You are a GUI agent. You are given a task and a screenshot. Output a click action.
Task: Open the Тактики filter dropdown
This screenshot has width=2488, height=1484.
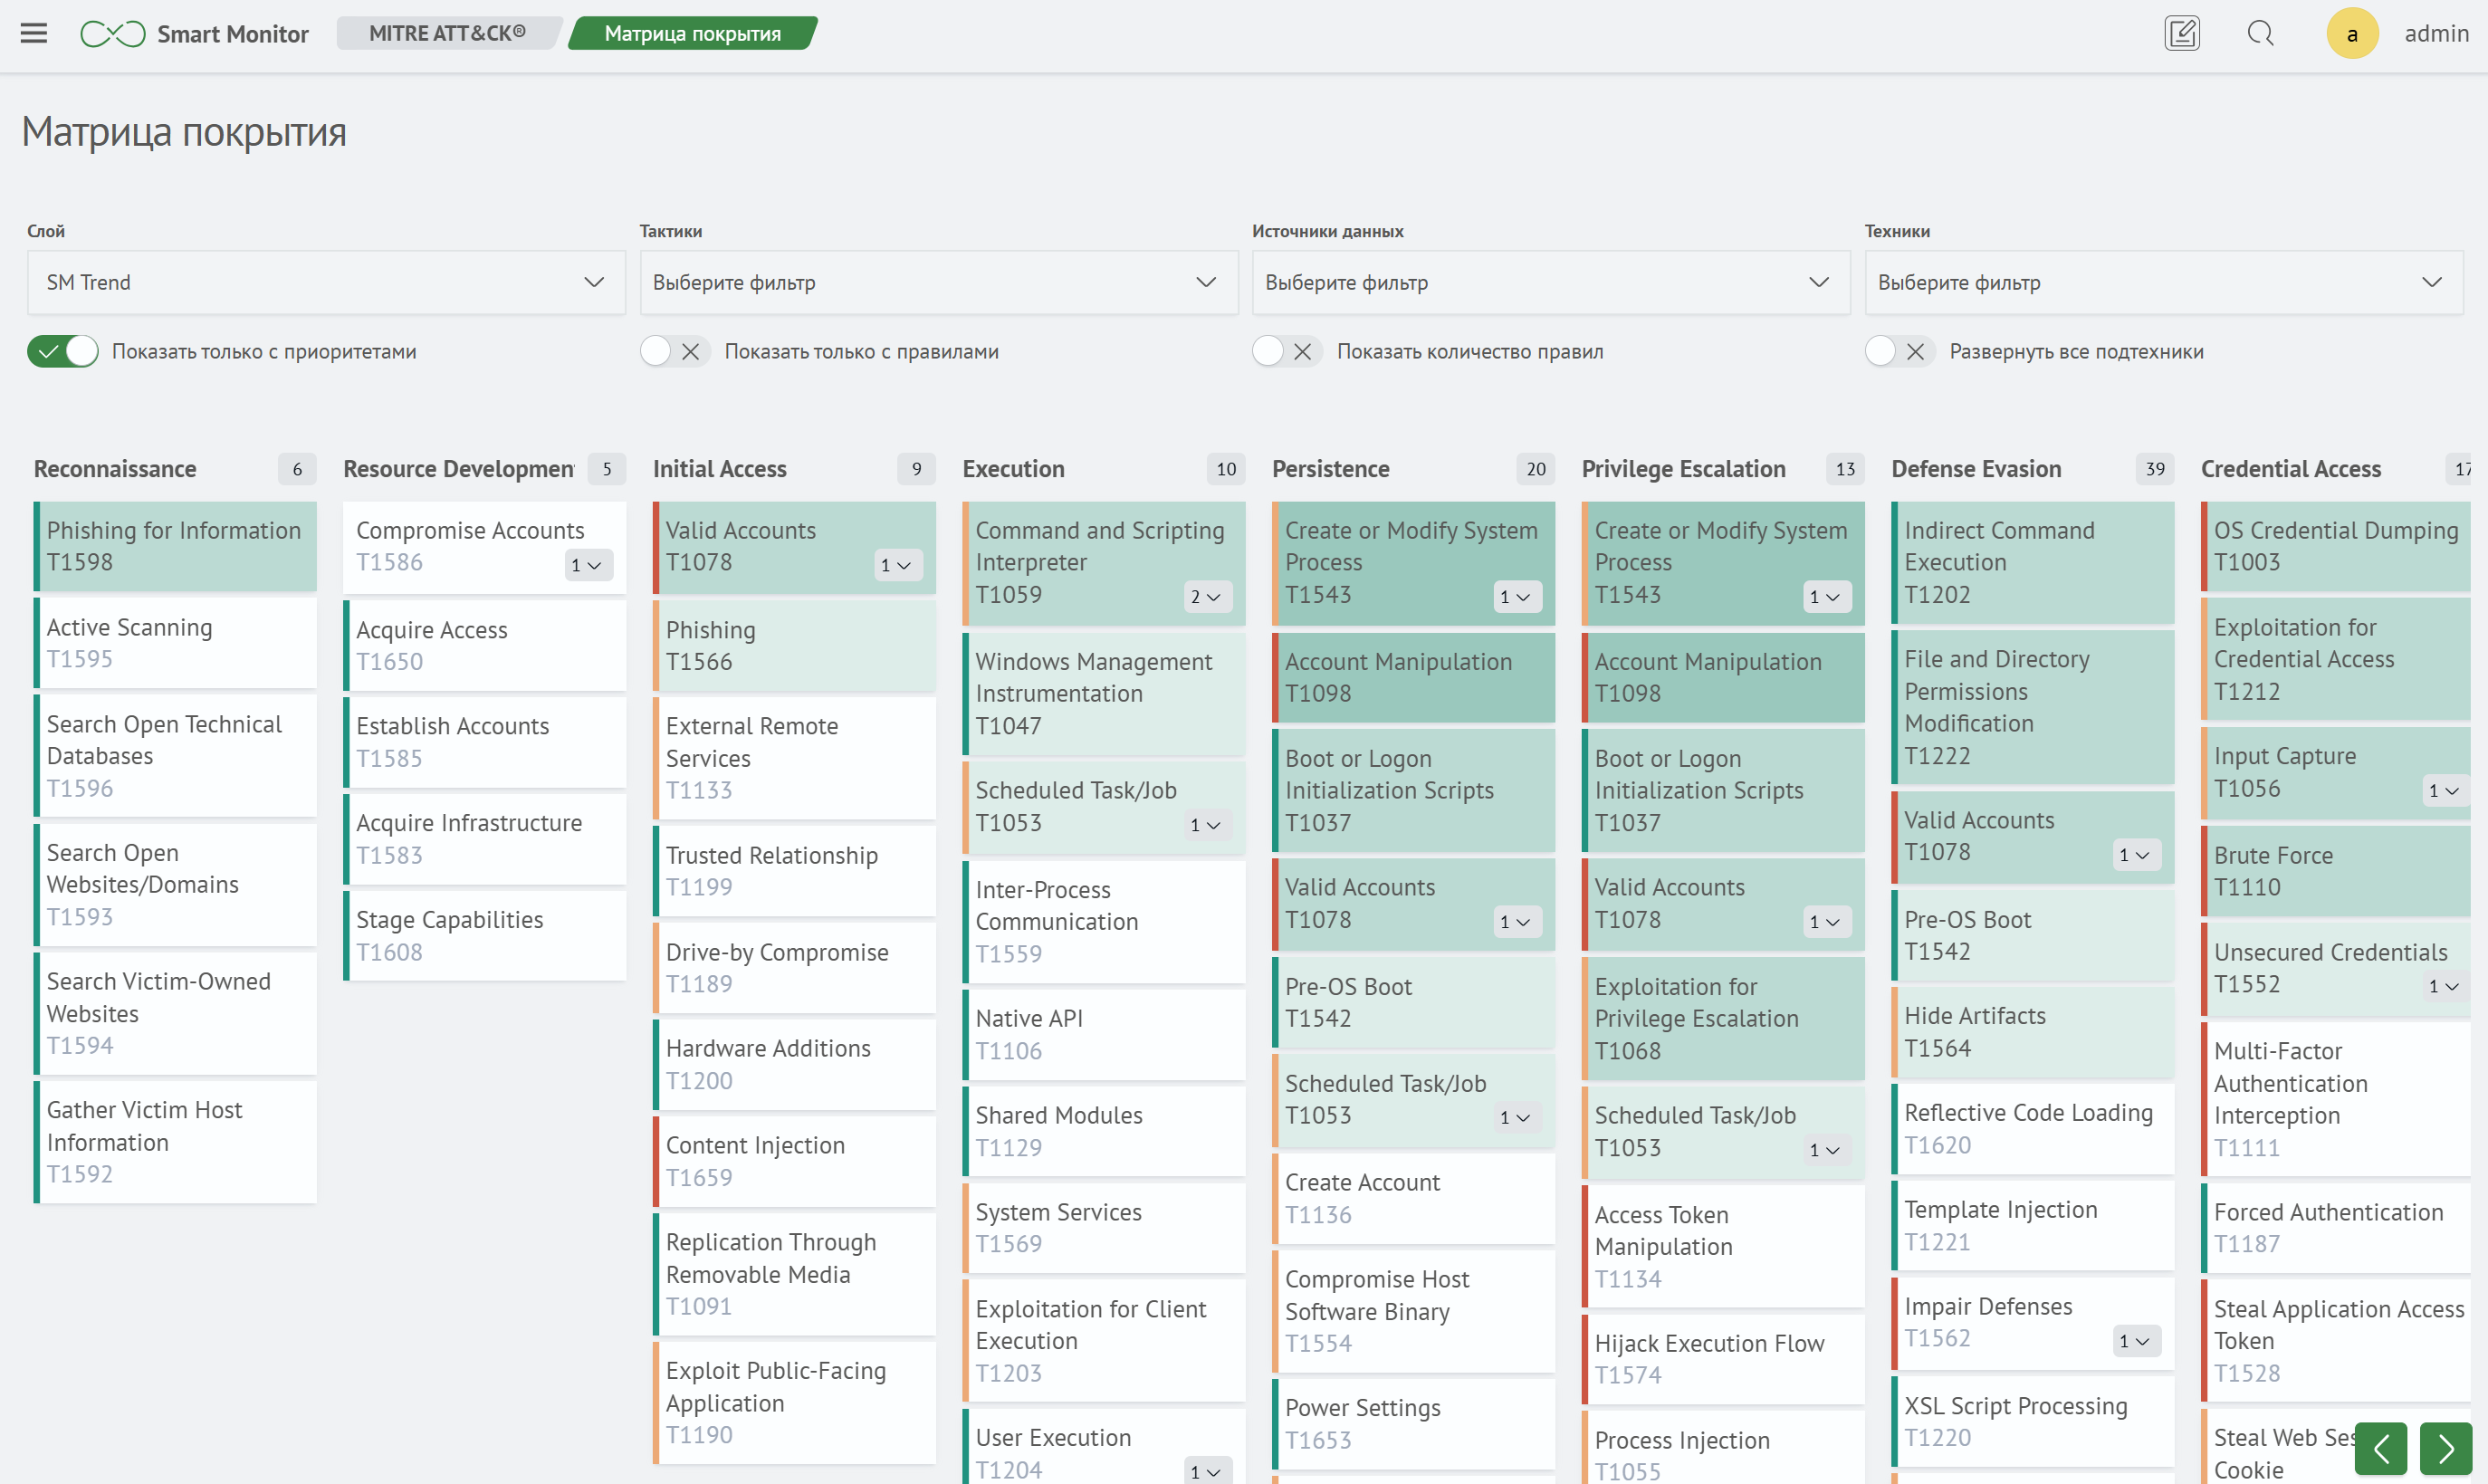tap(937, 283)
